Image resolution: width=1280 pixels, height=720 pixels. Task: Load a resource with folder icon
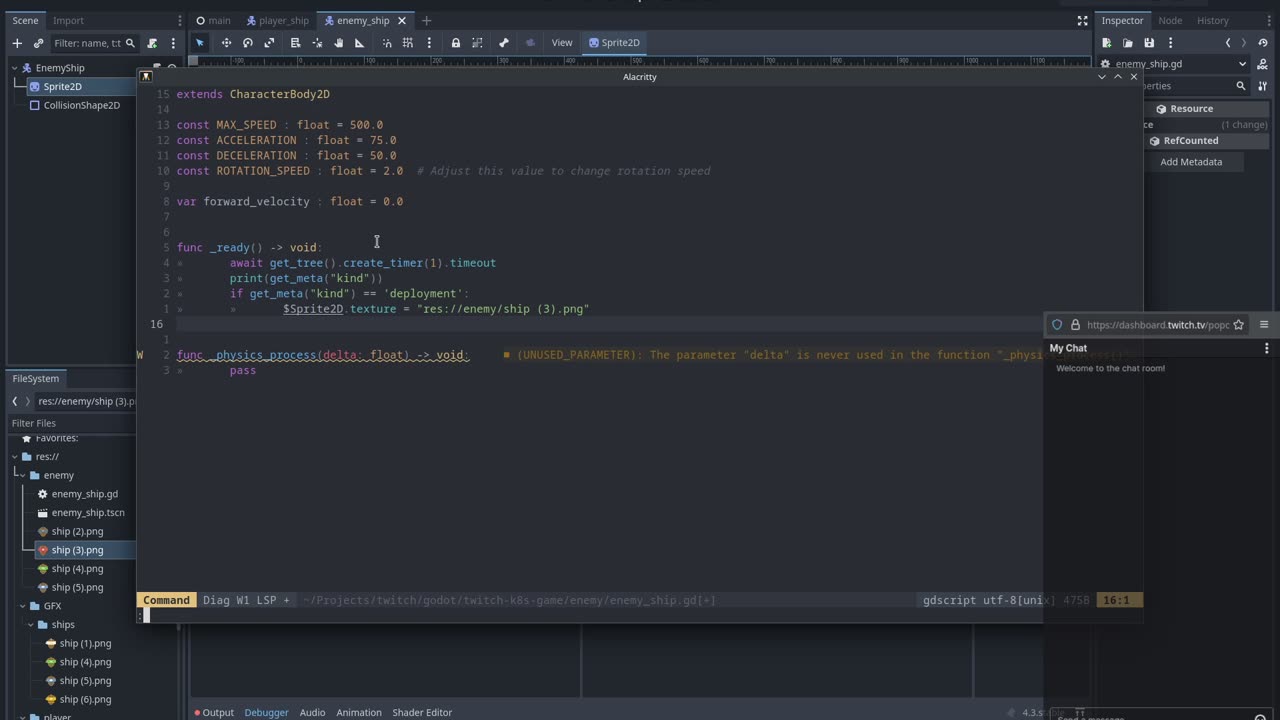pyautogui.click(x=1128, y=43)
